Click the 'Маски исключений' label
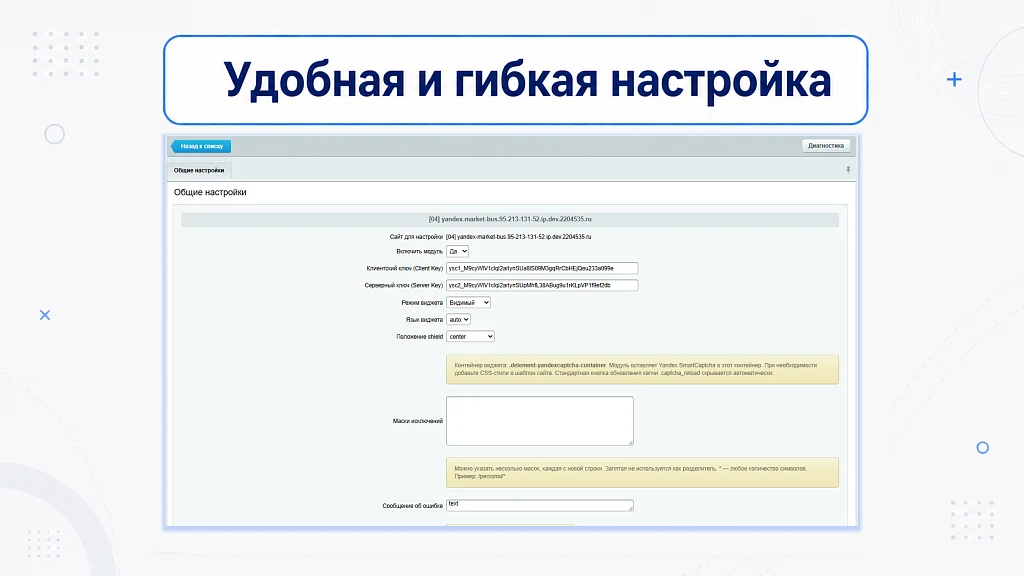This screenshot has height=576, width=1024. click(418, 421)
